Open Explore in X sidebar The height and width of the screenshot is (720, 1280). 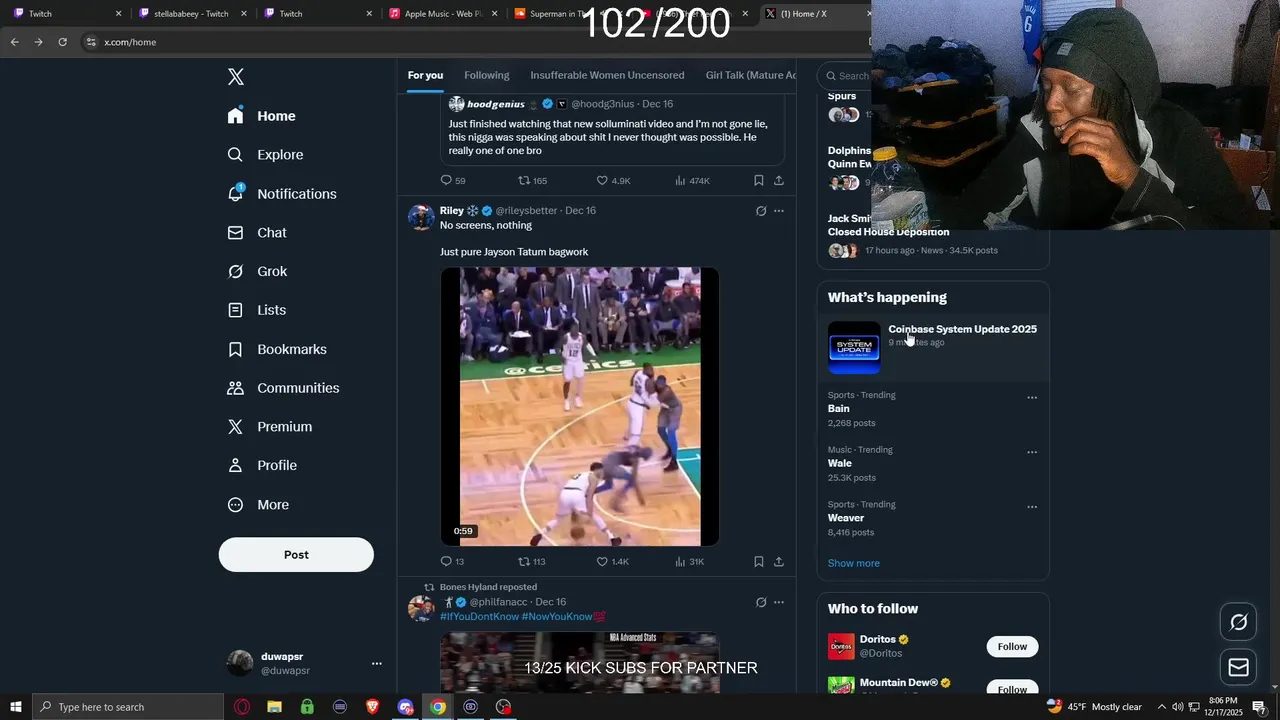click(266, 155)
